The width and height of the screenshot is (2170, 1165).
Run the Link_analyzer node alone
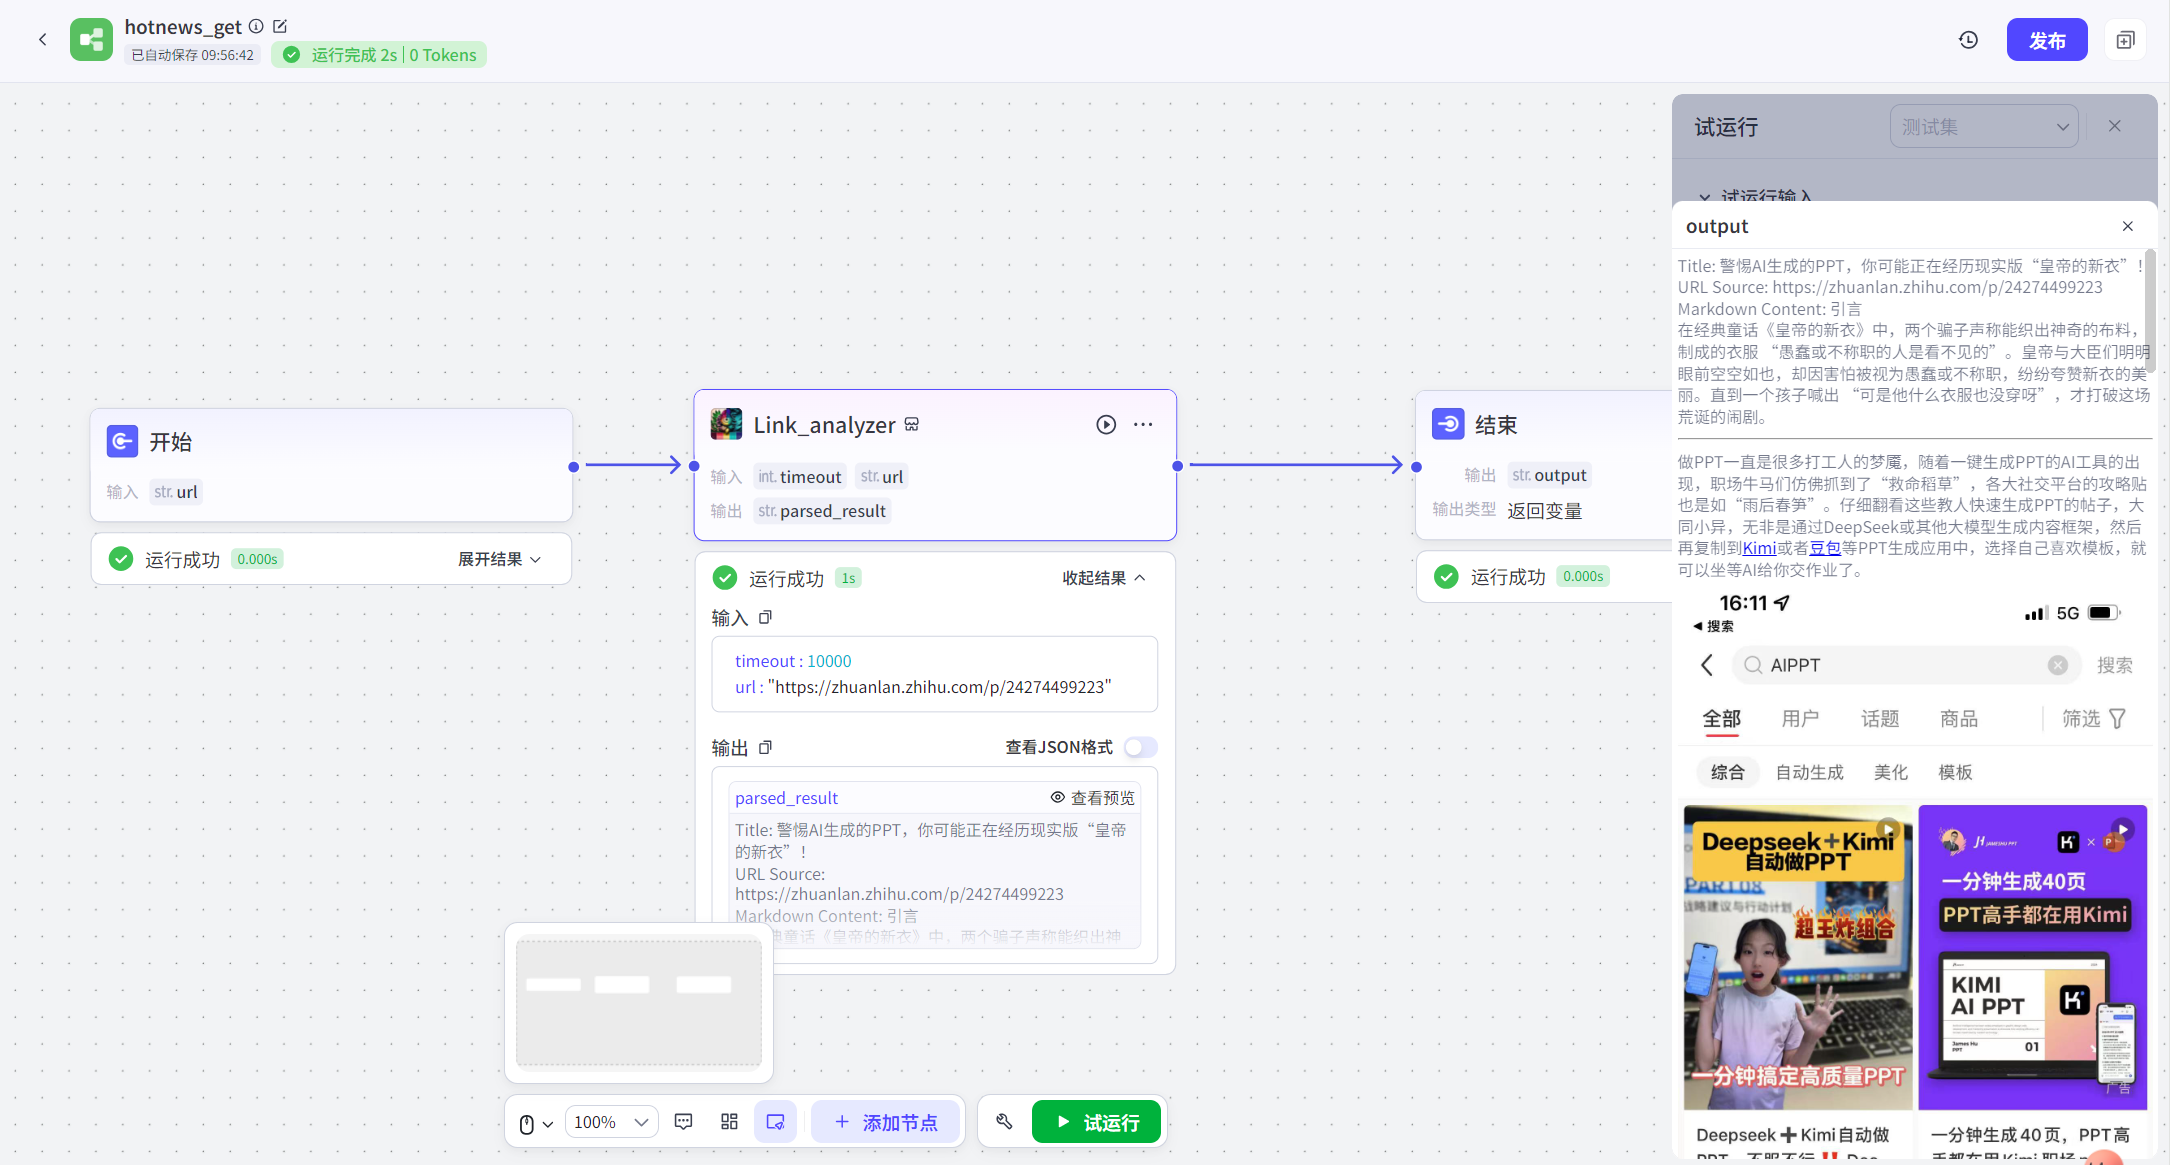(1105, 425)
